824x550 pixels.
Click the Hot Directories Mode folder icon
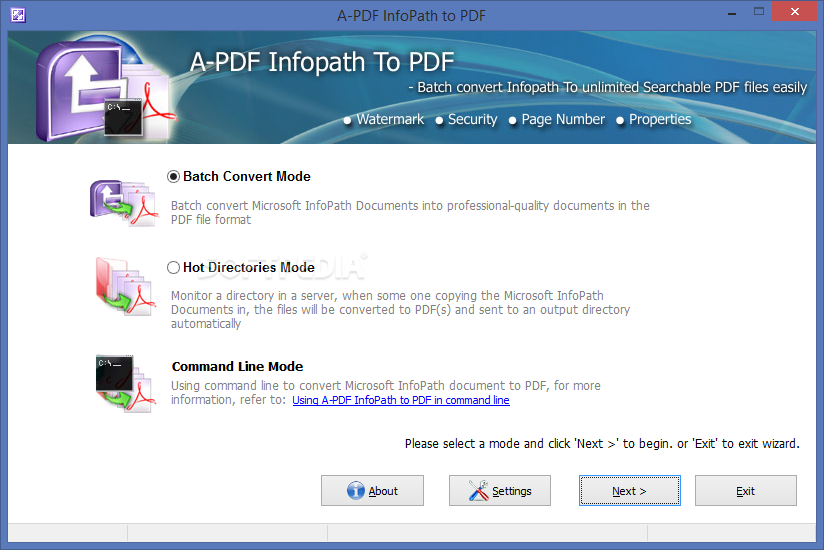[126, 286]
